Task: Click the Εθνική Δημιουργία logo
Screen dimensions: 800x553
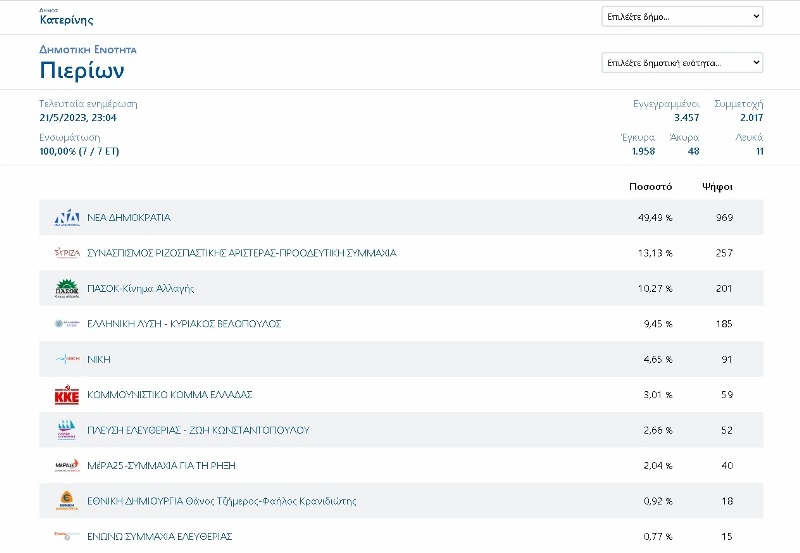Action: [x=67, y=501]
